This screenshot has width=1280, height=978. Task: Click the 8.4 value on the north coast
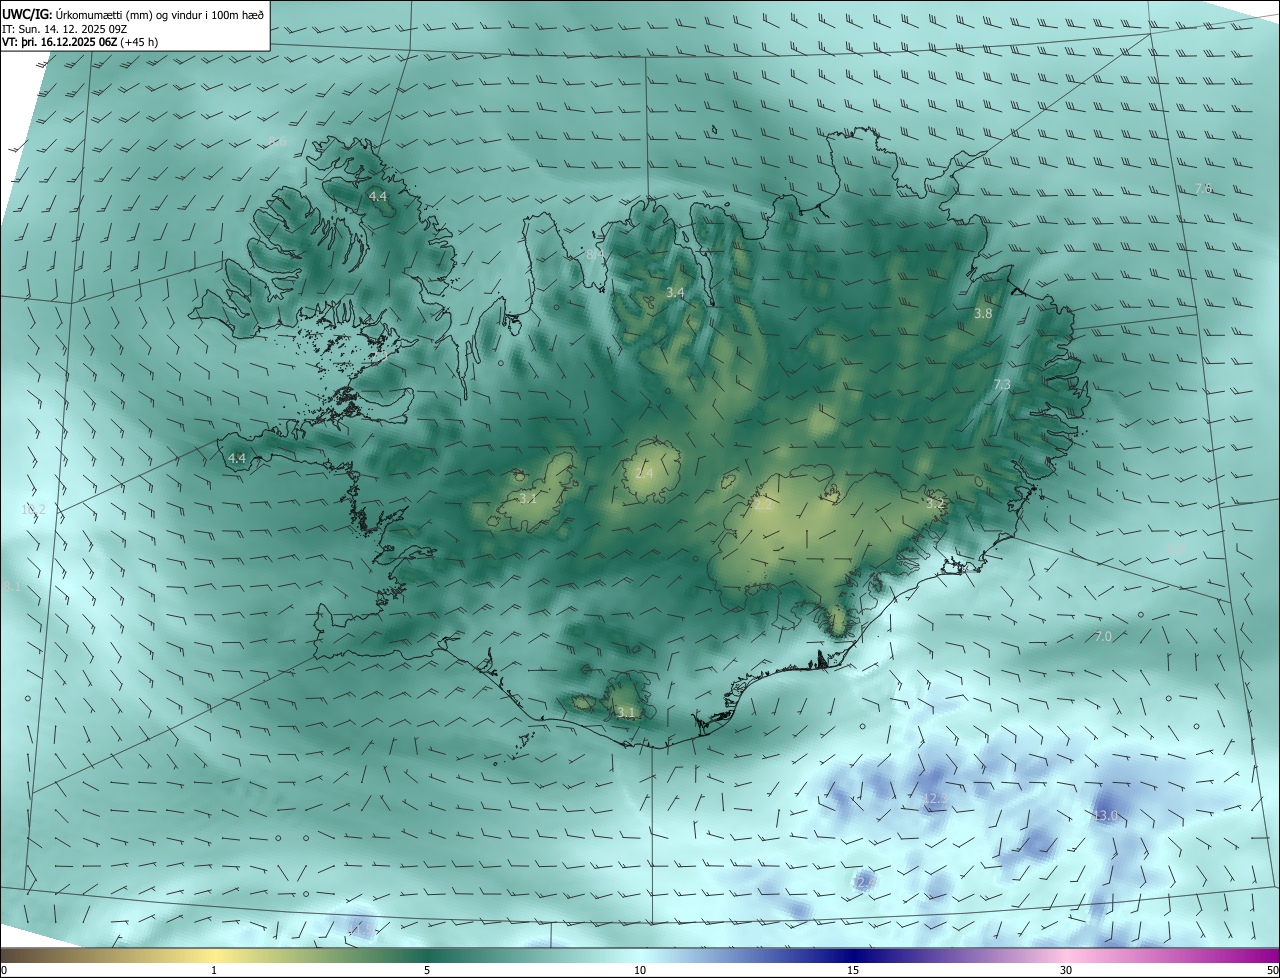594,255
